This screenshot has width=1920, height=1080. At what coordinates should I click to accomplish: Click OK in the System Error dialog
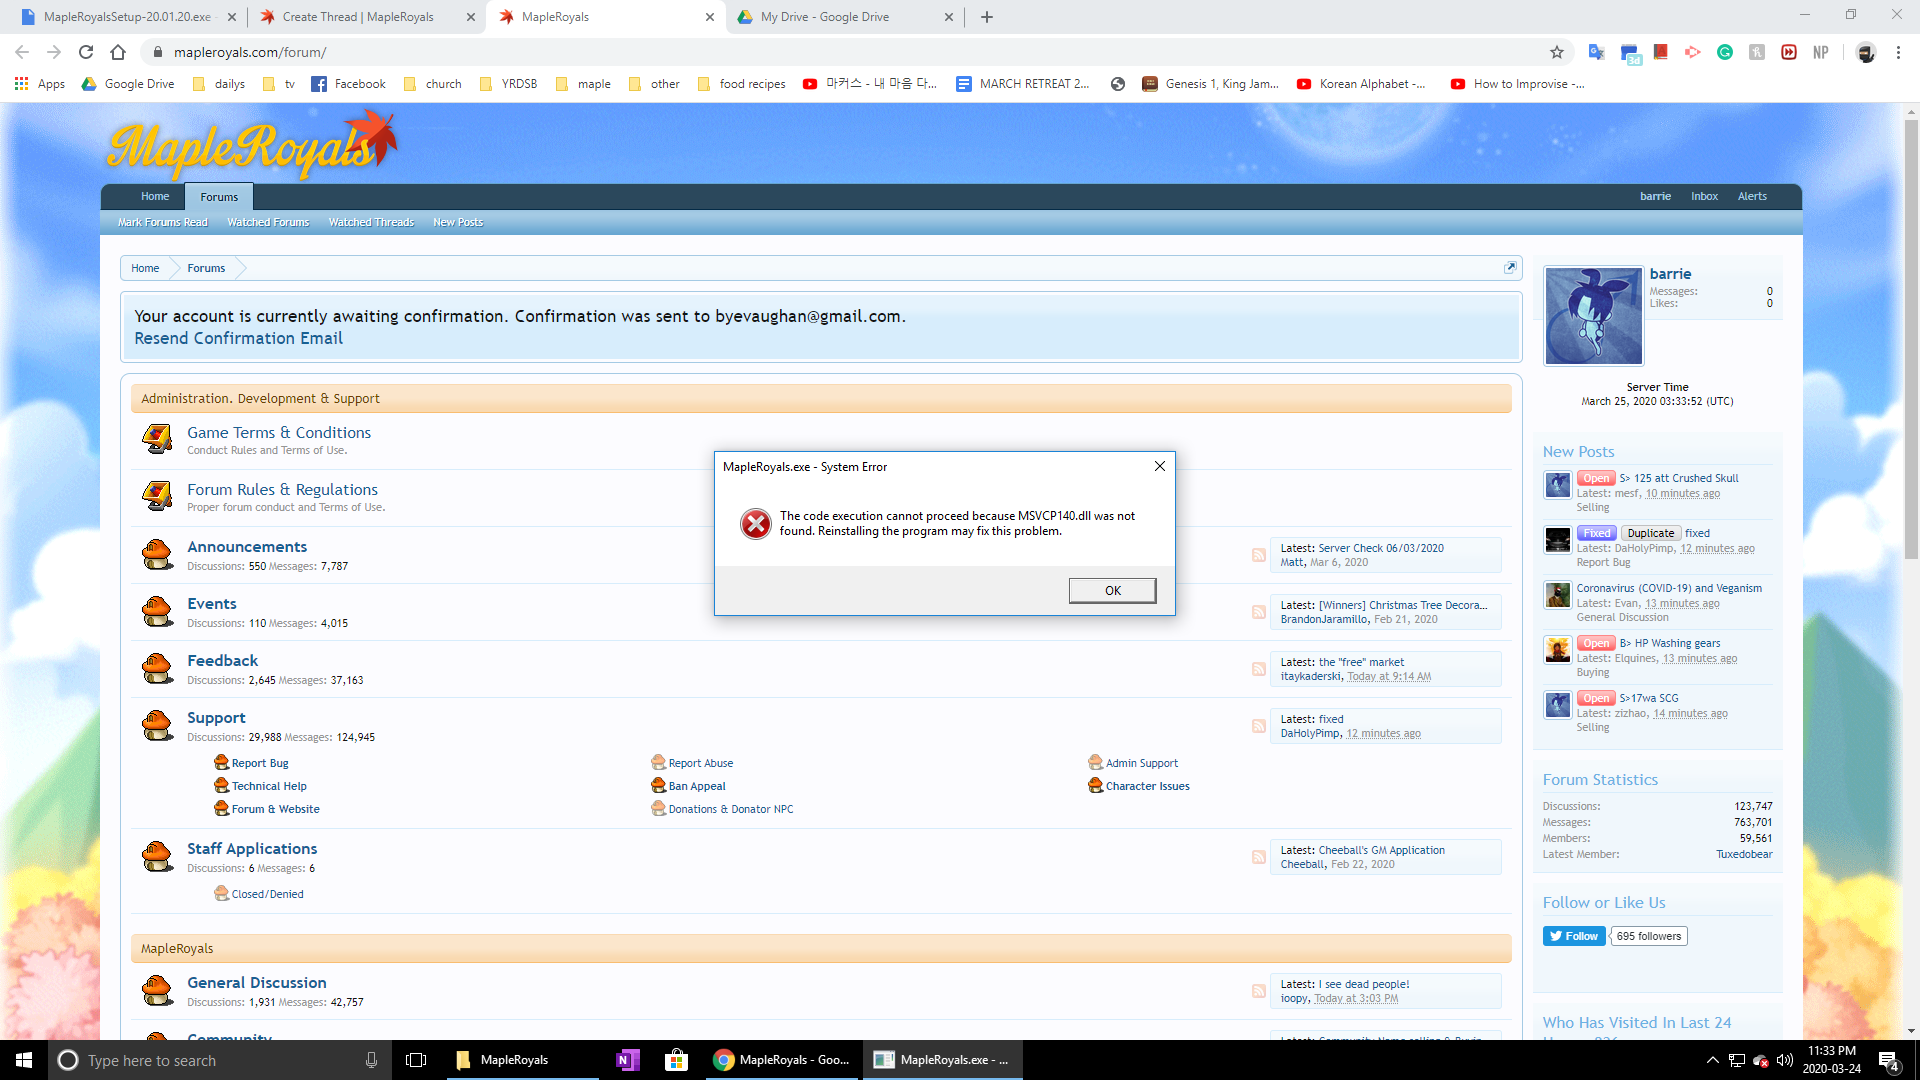pos(1112,591)
